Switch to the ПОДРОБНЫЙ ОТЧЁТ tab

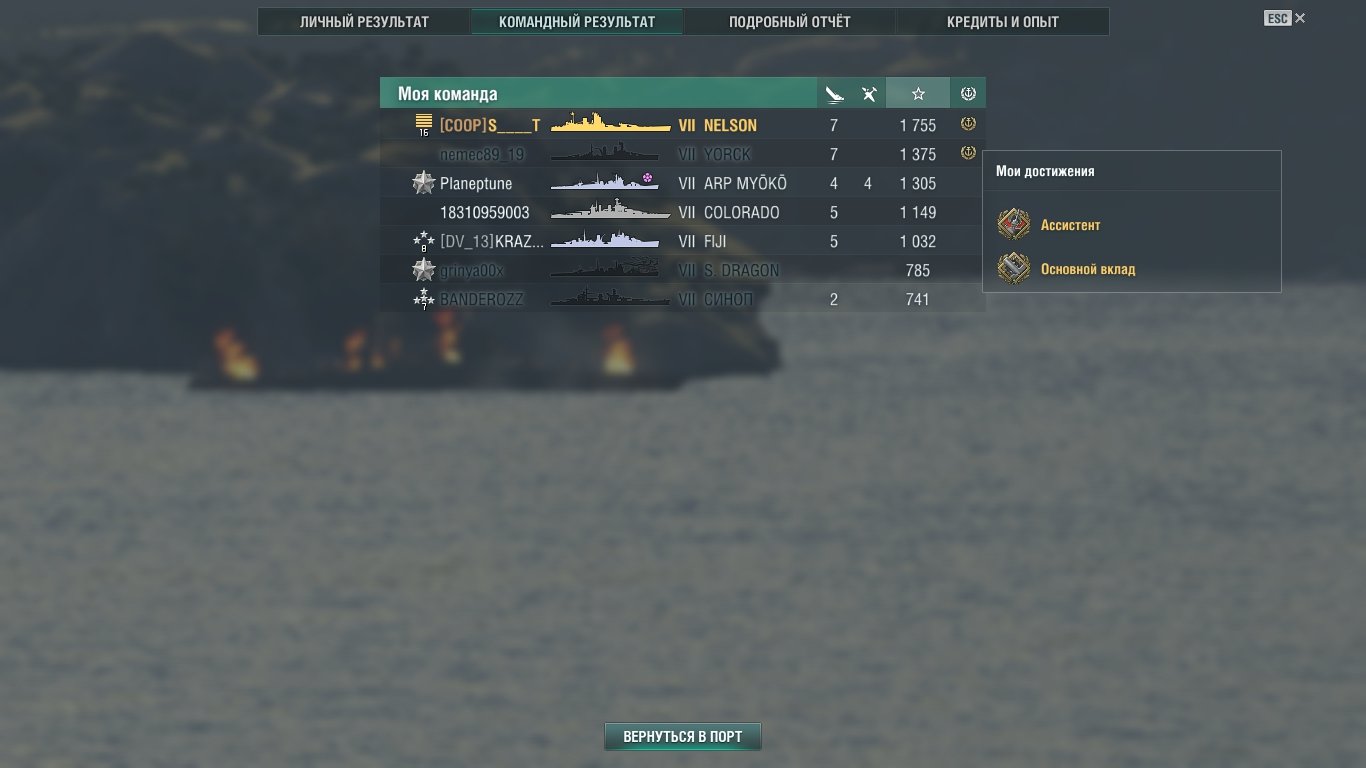point(789,22)
